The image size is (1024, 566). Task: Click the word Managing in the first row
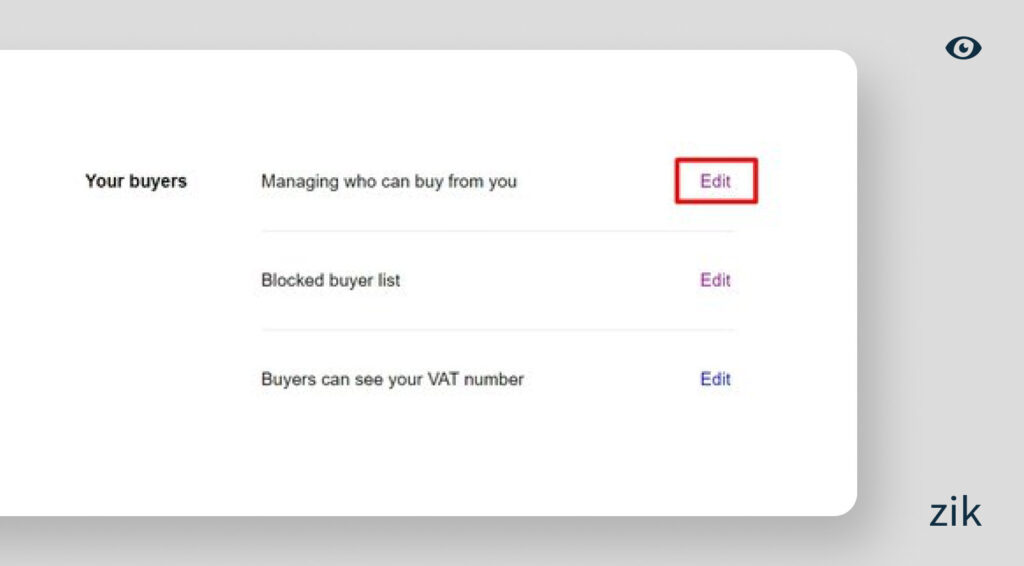[296, 181]
